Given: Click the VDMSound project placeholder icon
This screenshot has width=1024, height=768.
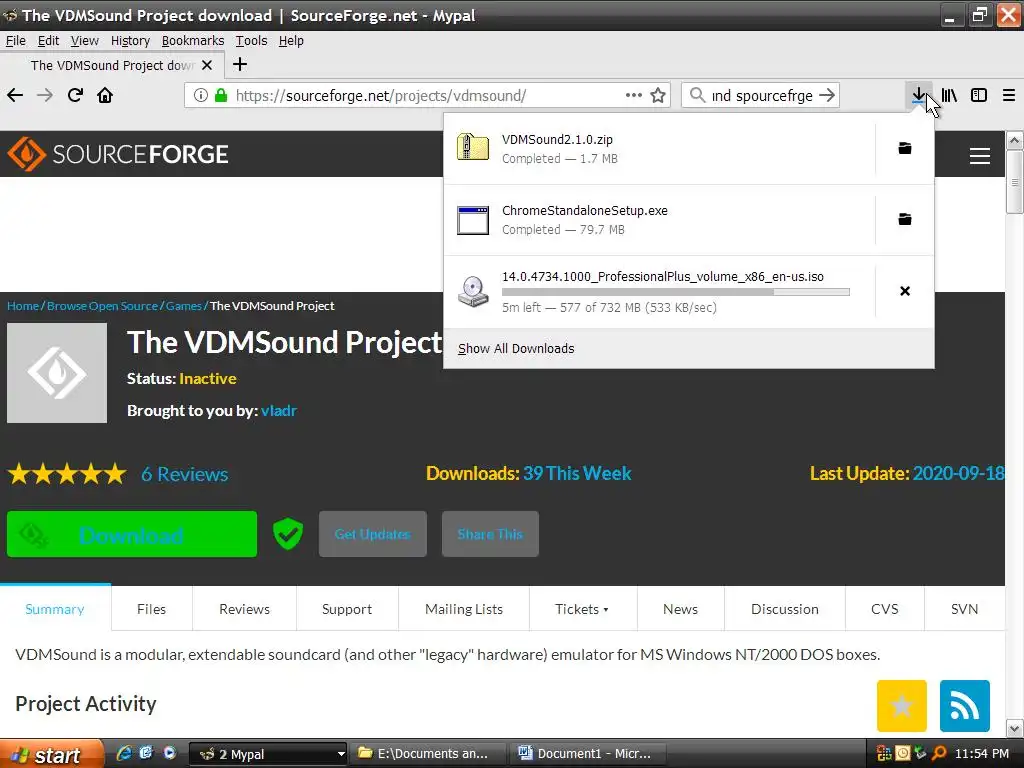Looking at the screenshot, I should [x=57, y=373].
